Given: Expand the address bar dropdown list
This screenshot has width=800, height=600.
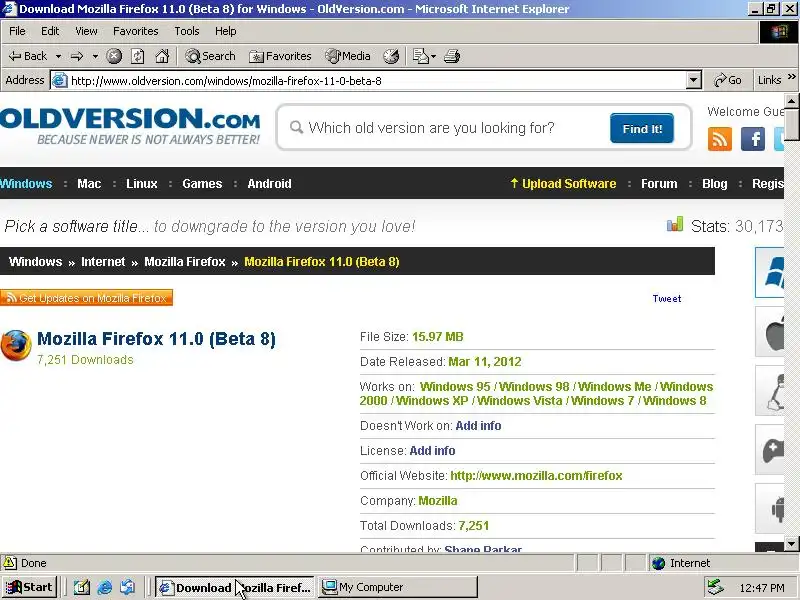Looking at the screenshot, I should coord(694,81).
